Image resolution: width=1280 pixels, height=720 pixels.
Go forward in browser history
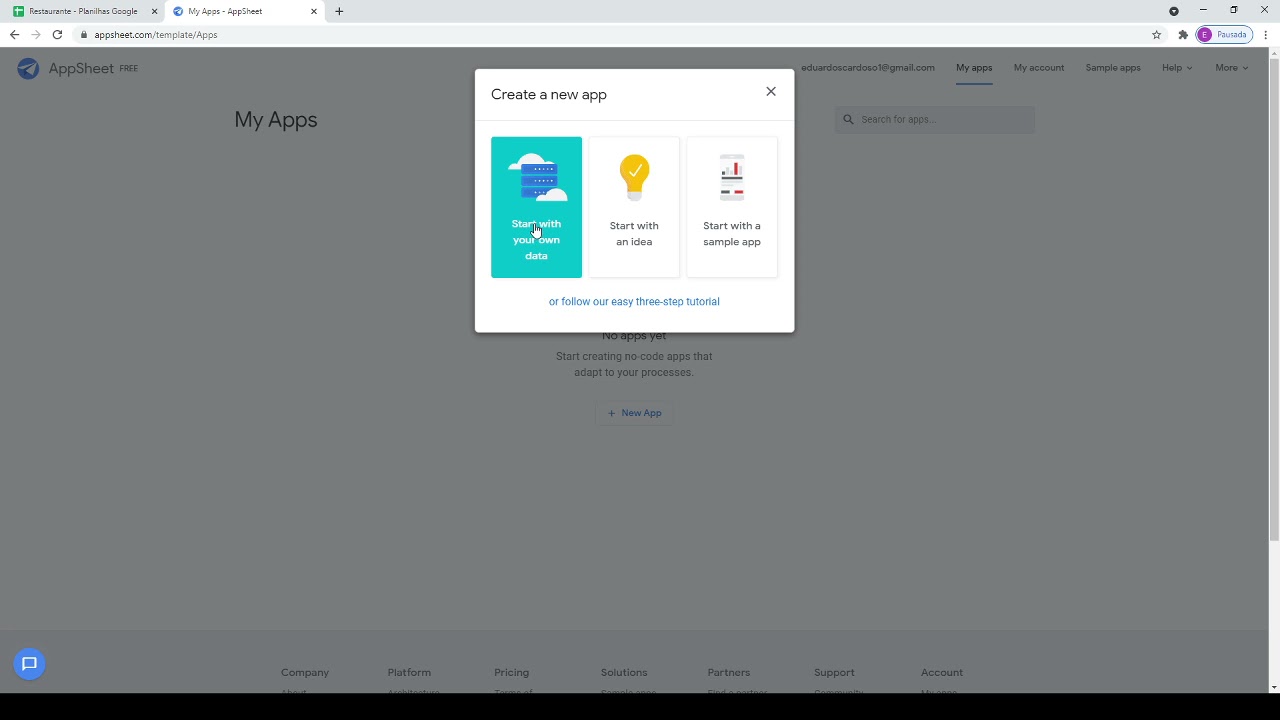[x=36, y=35]
